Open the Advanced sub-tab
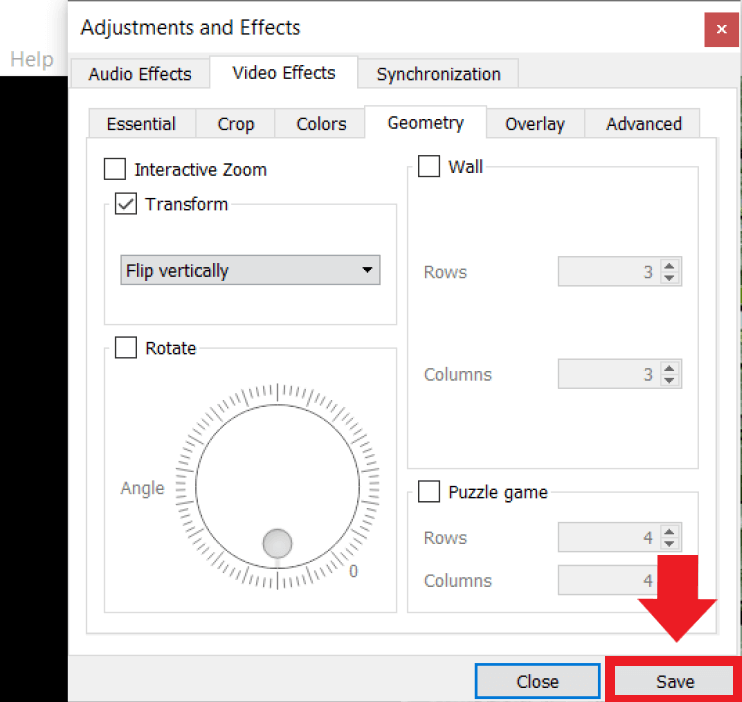The image size is (742, 702). (643, 124)
